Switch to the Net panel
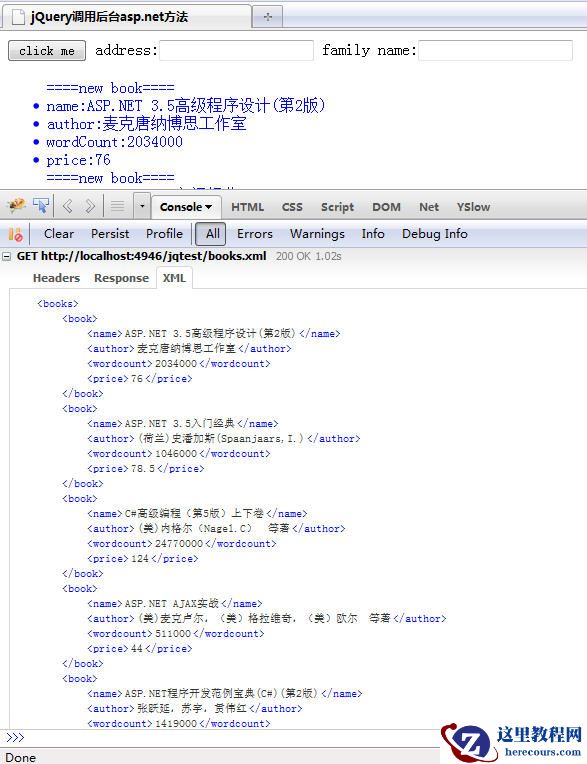The height and width of the screenshot is (764, 587). point(429,207)
